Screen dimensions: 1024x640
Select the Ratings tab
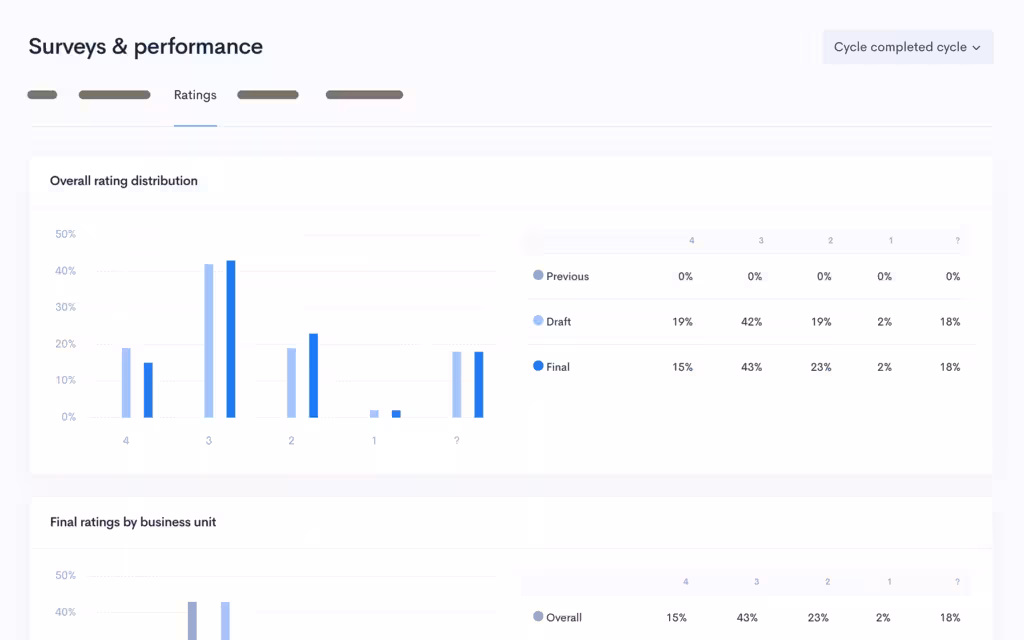click(x=195, y=95)
